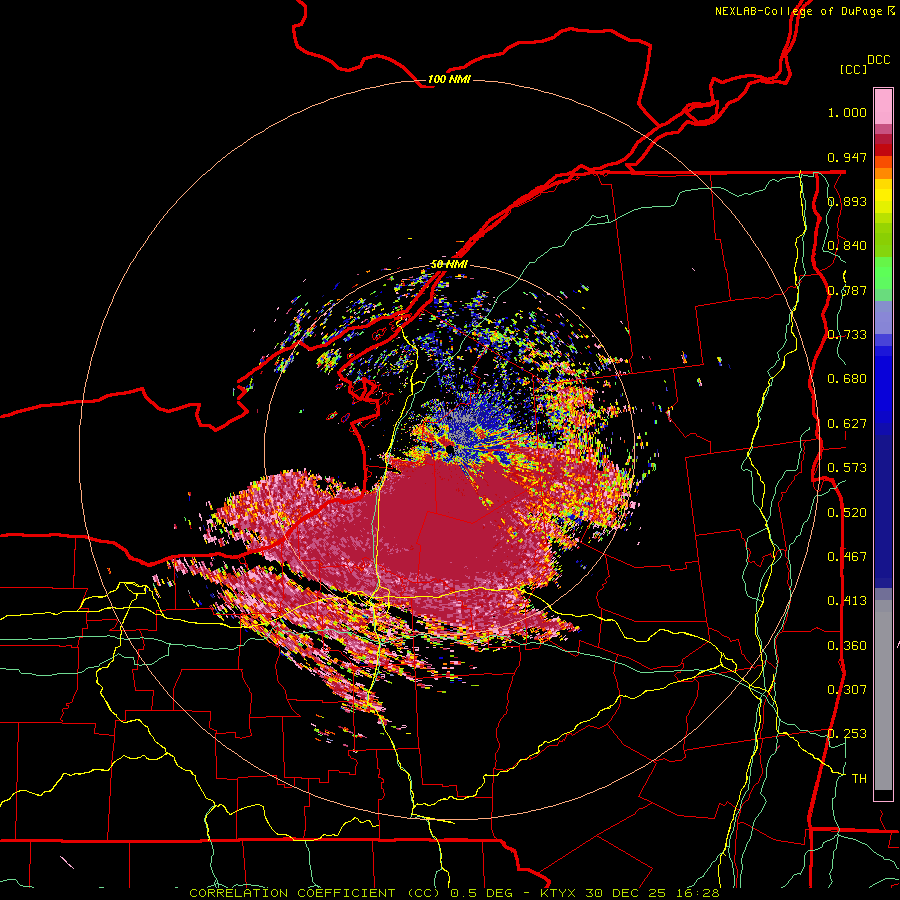Image resolution: width=900 pixels, height=900 pixels.
Task: Click the 0.520 scale value
Action: click(847, 512)
